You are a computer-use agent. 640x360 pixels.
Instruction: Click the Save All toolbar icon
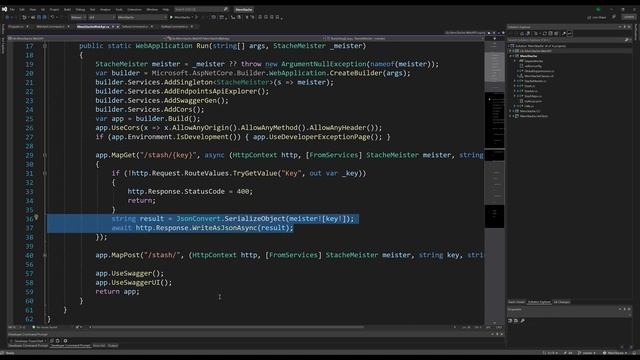point(44,17)
